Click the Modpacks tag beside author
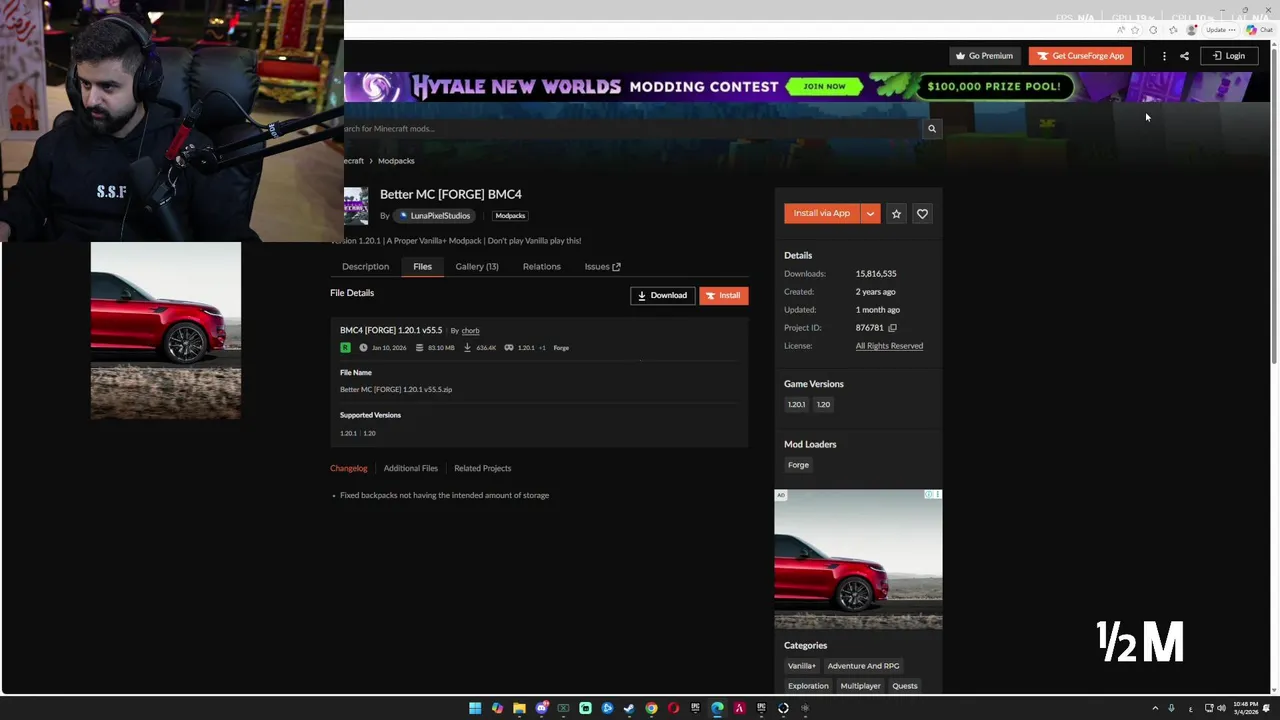Viewport: 1280px width, 720px height. click(x=510, y=216)
